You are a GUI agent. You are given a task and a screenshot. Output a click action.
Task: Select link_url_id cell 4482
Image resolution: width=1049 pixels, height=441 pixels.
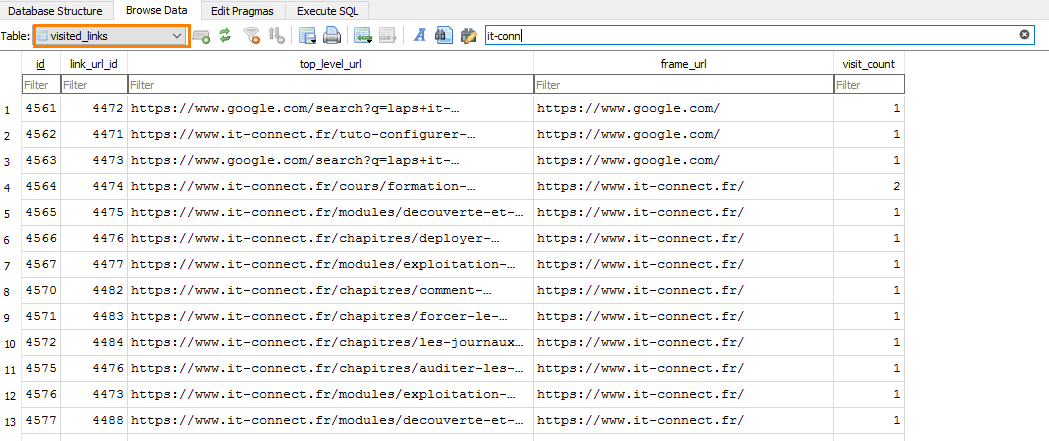[x=94, y=290]
